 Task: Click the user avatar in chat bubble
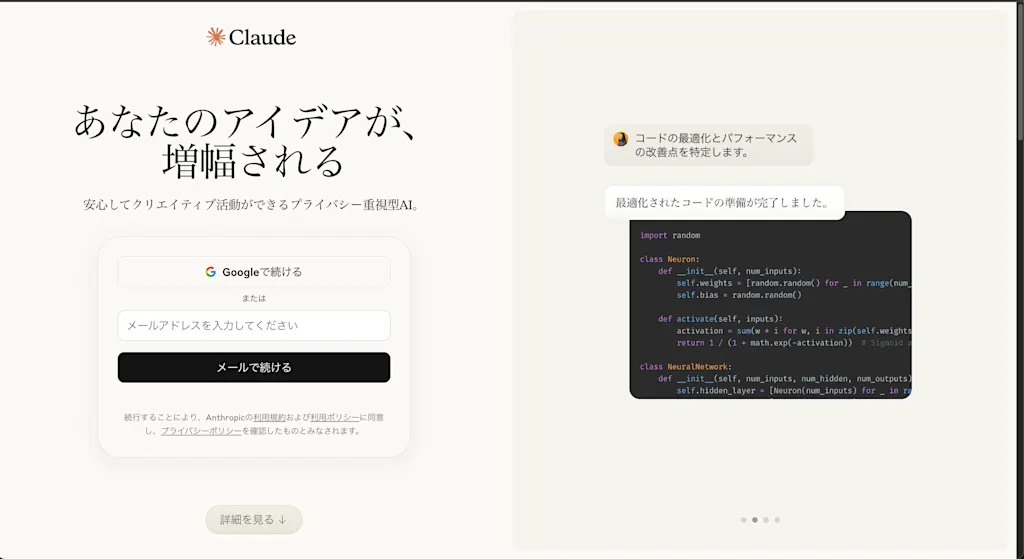pyautogui.click(x=620, y=138)
